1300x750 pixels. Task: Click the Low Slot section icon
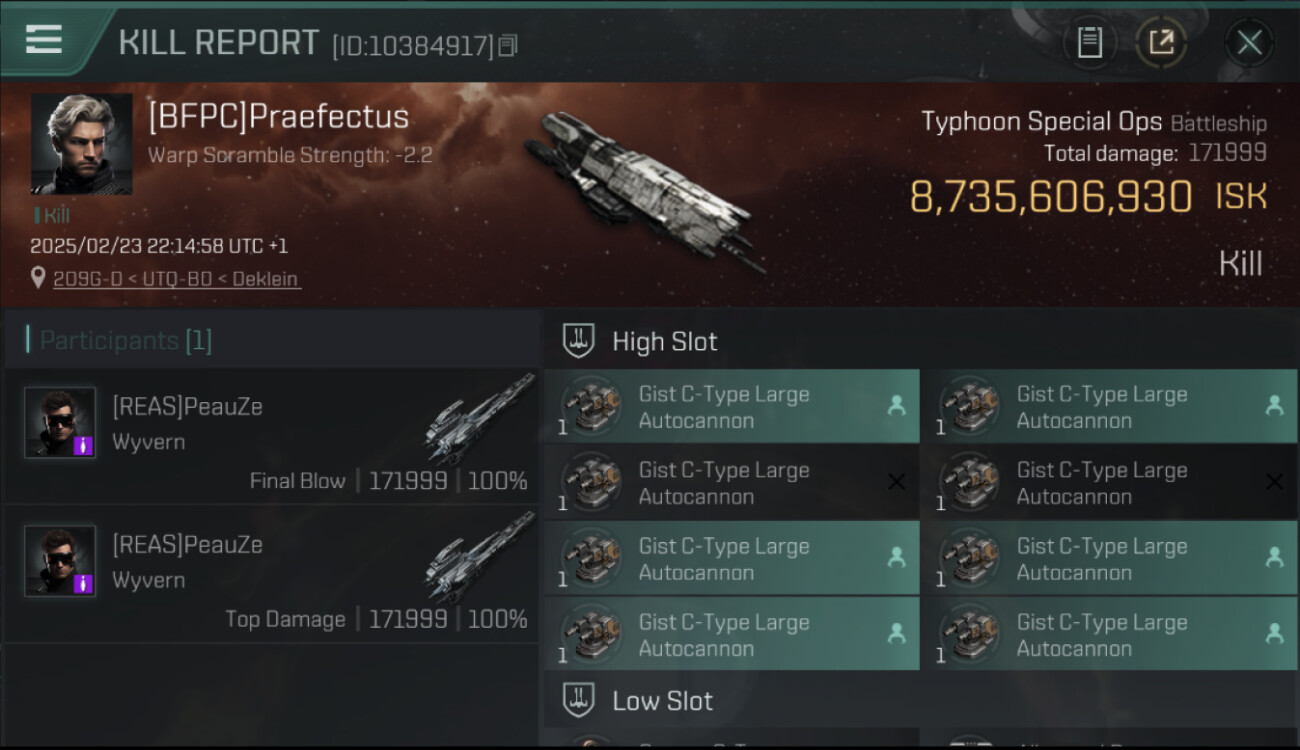click(x=578, y=701)
